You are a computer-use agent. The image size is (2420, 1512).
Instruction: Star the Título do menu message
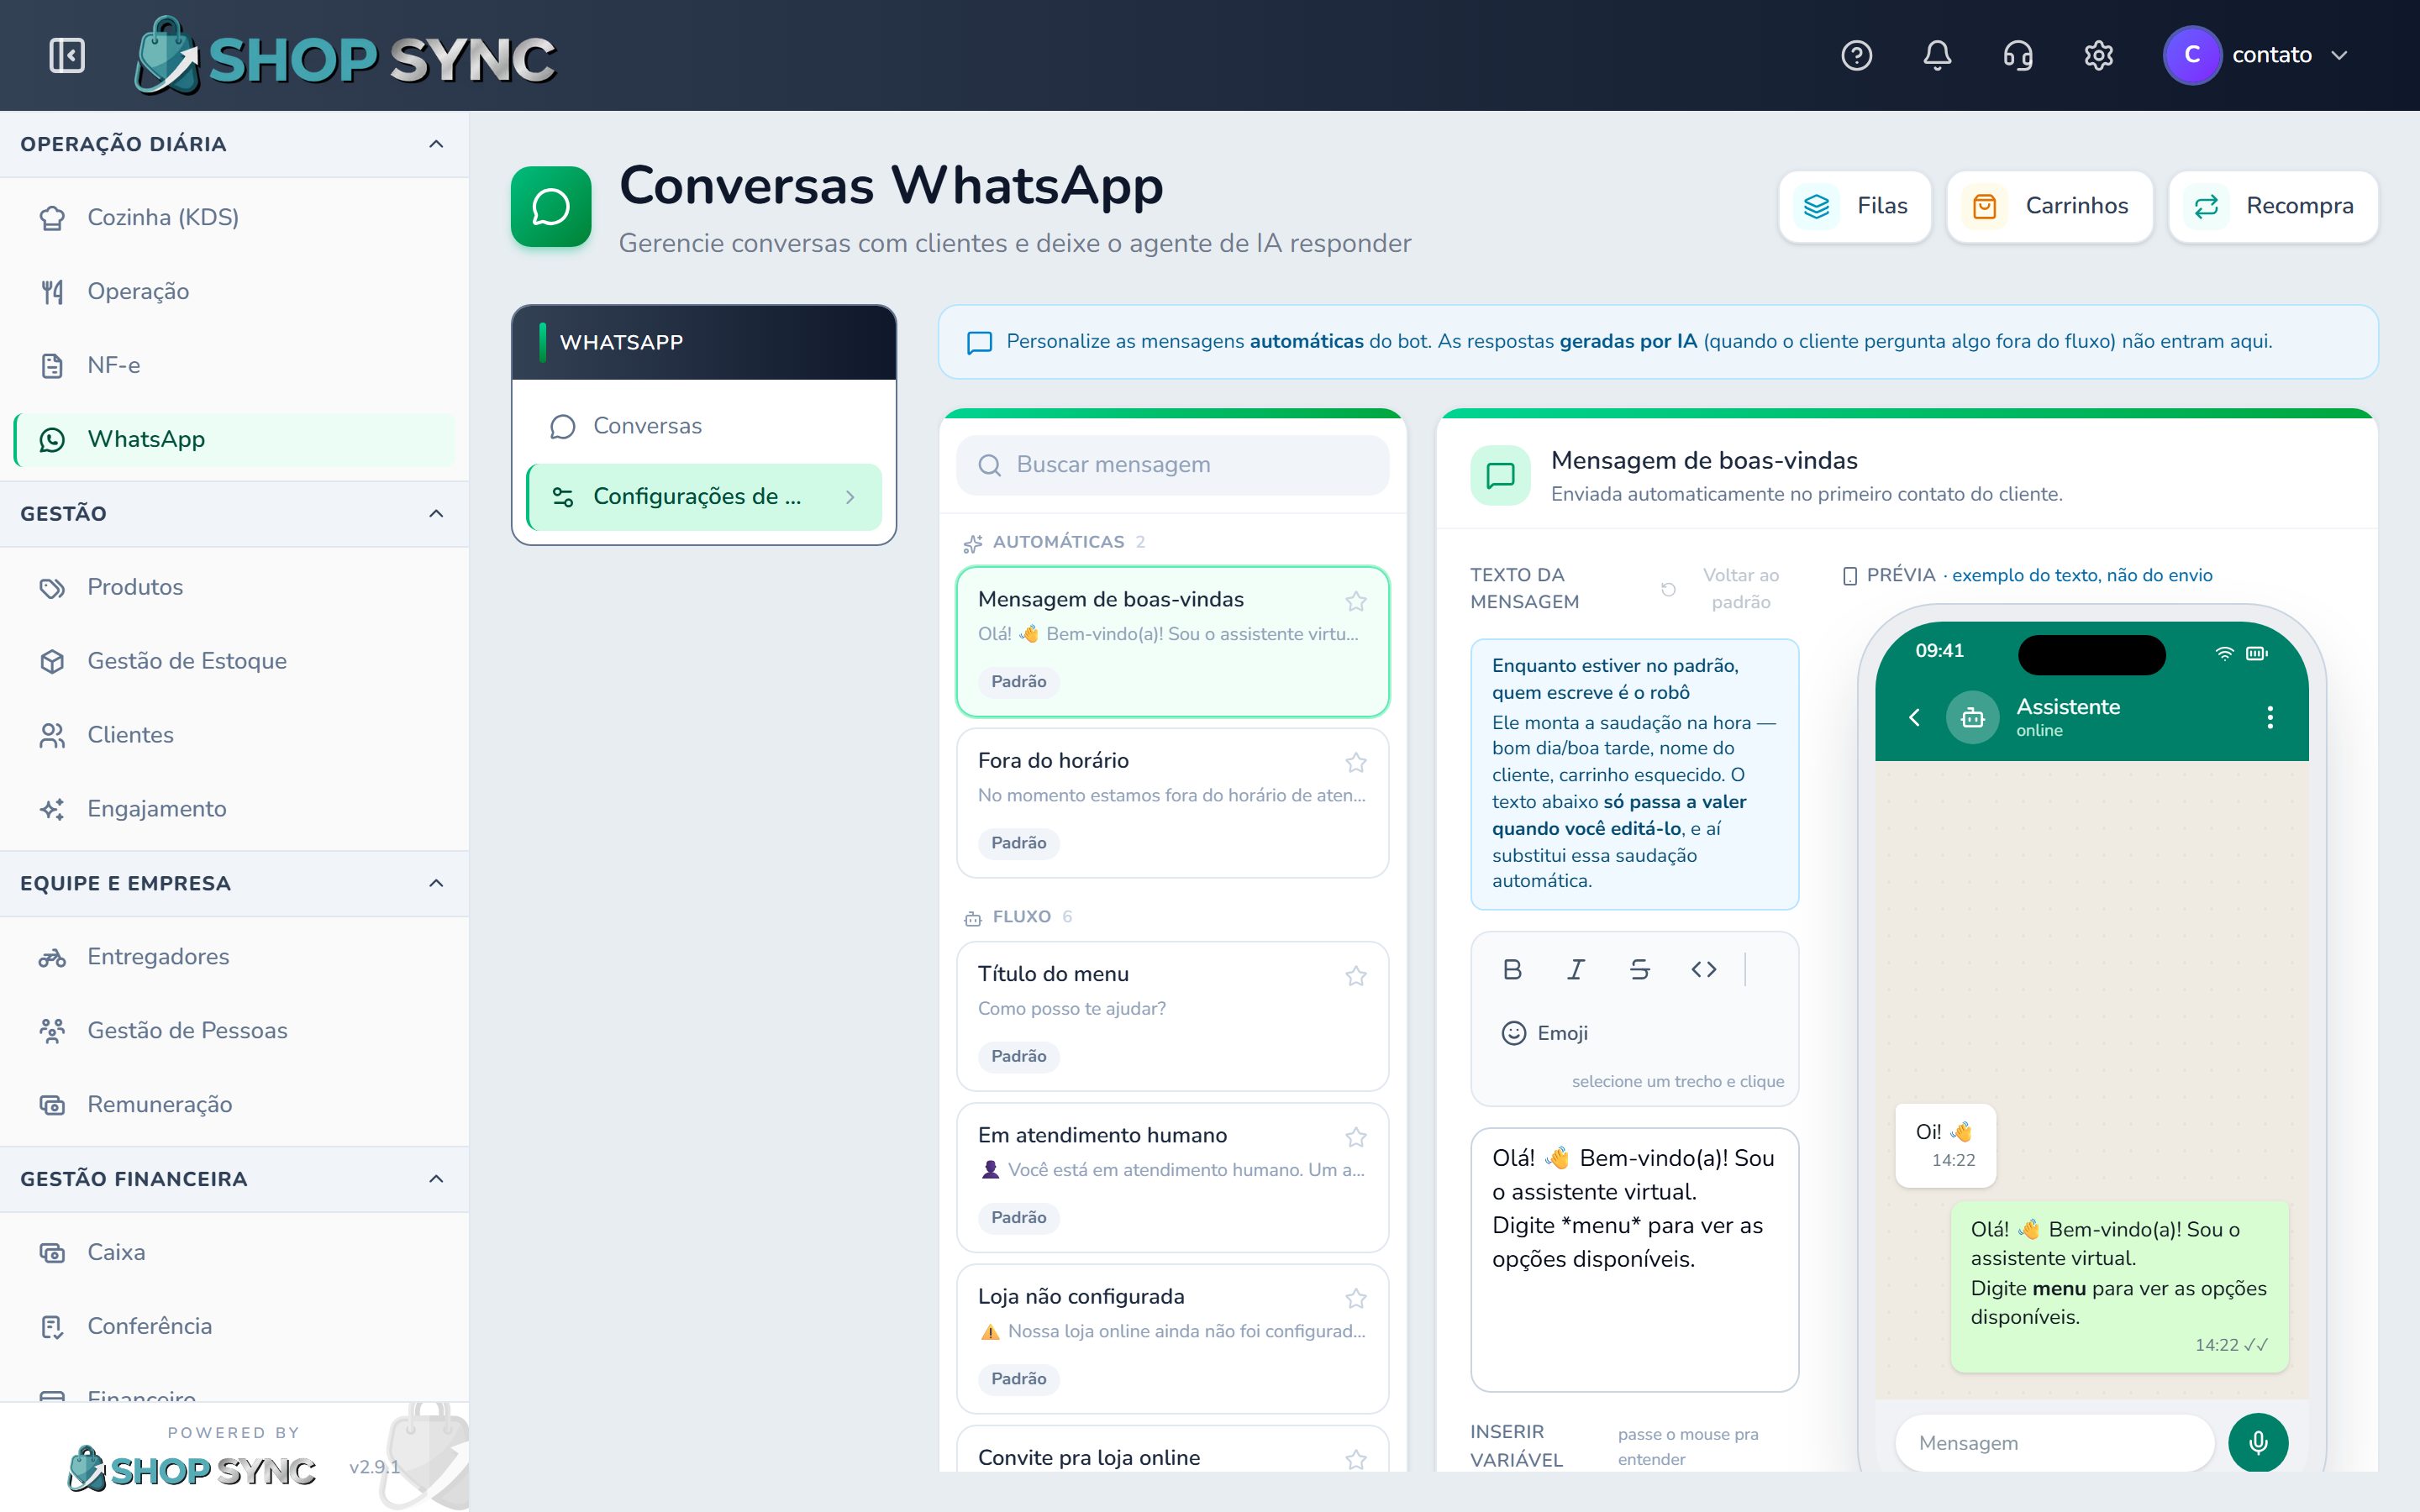(1356, 976)
